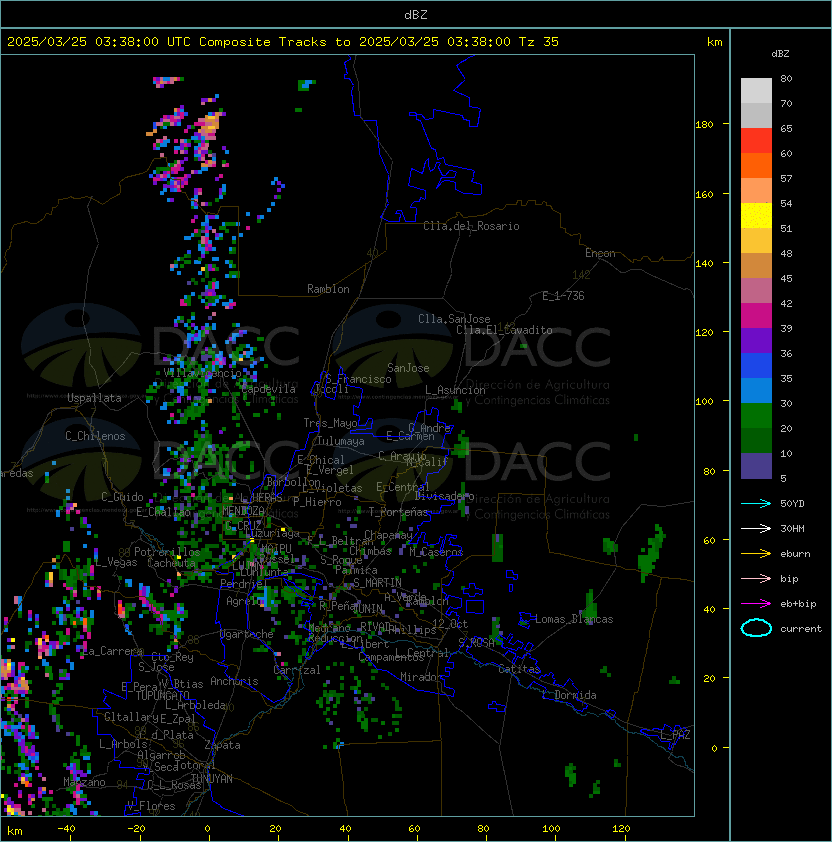This screenshot has height=842, width=832.
Task: Click the 'eburn' legend label
Action: click(x=795, y=554)
